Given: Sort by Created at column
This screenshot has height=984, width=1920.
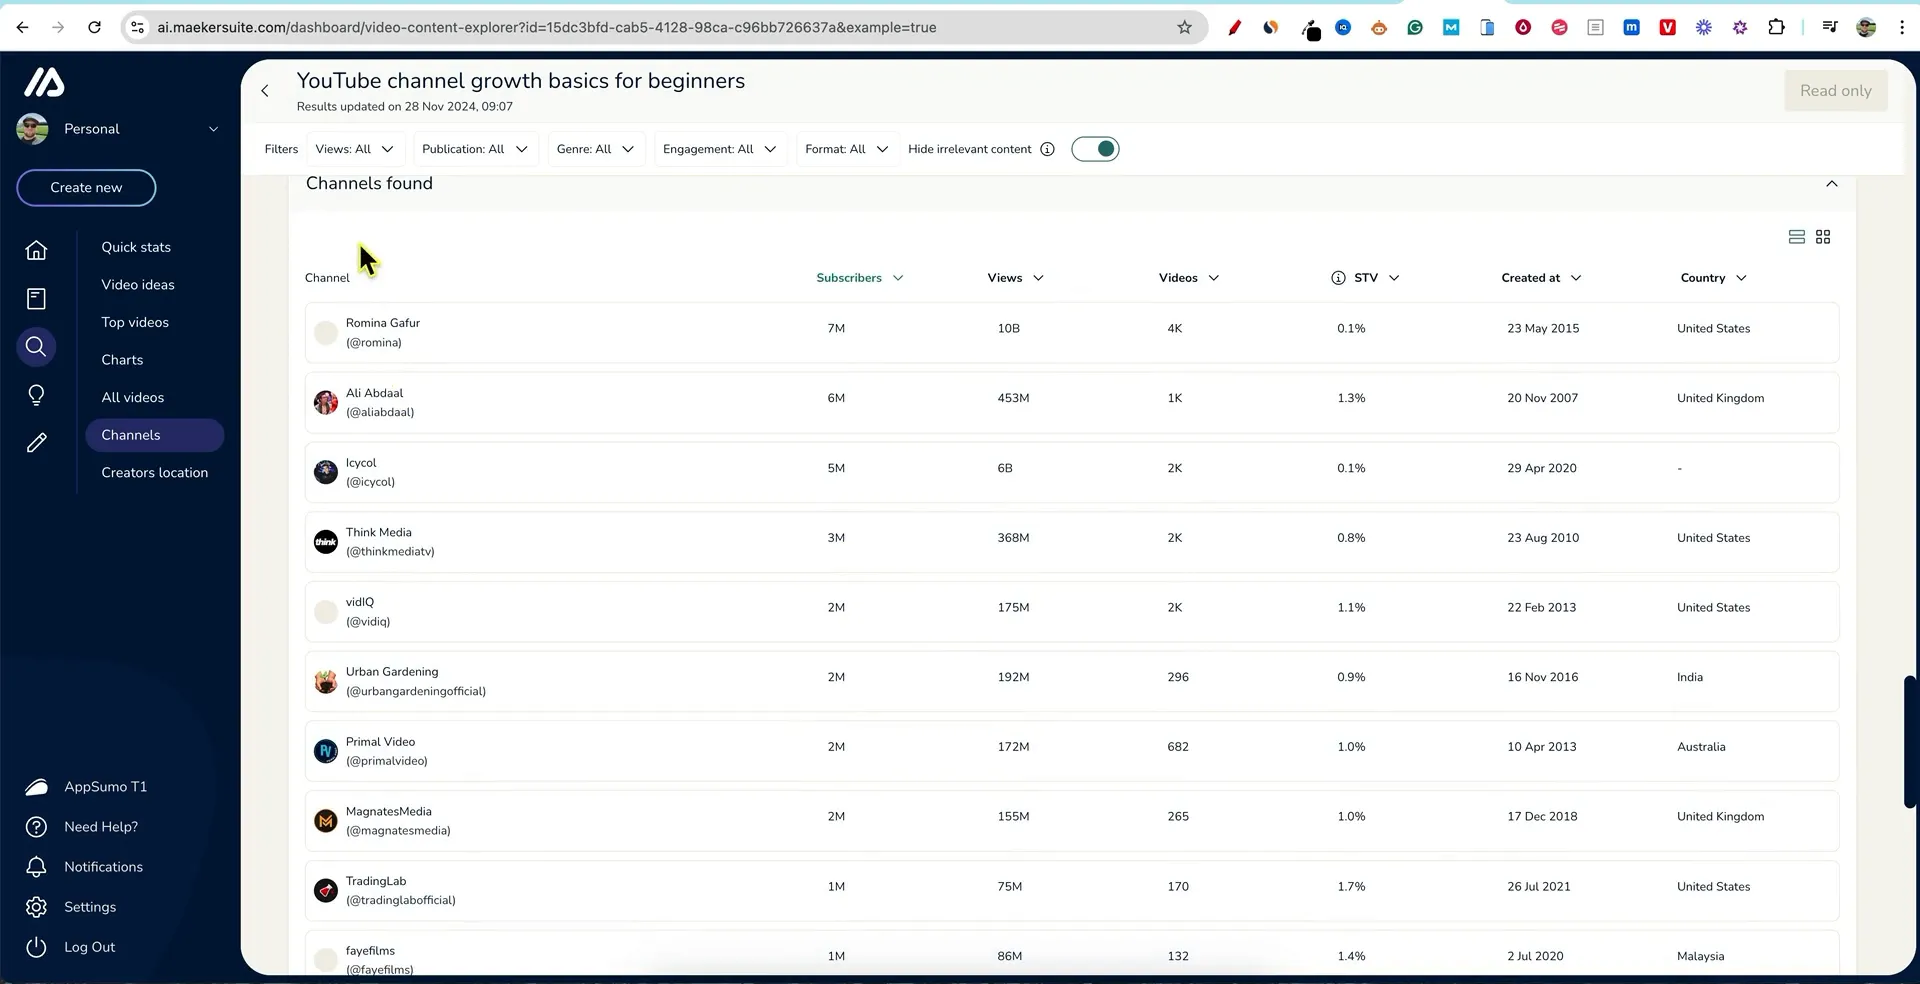Looking at the screenshot, I should (1541, 278).
